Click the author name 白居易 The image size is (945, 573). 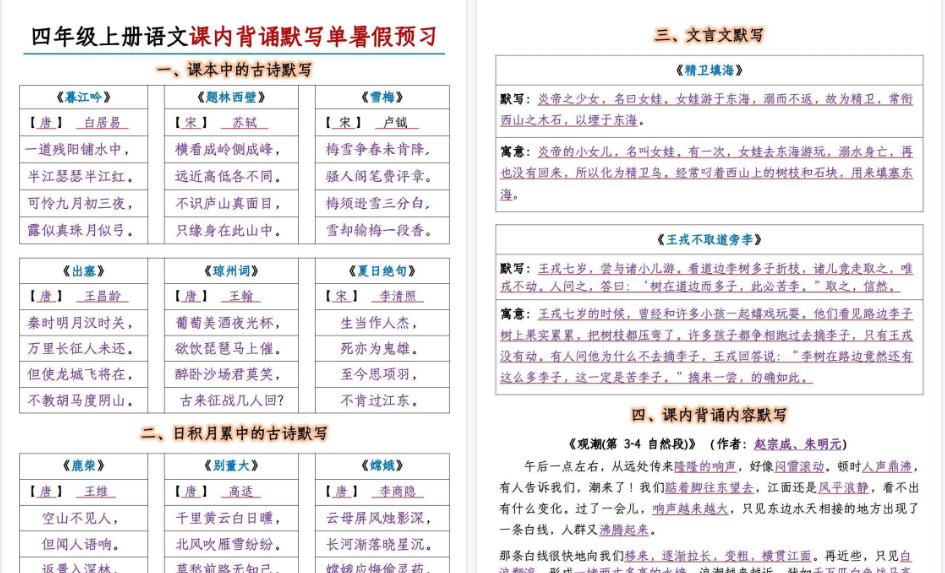click(x=102, y=123)
